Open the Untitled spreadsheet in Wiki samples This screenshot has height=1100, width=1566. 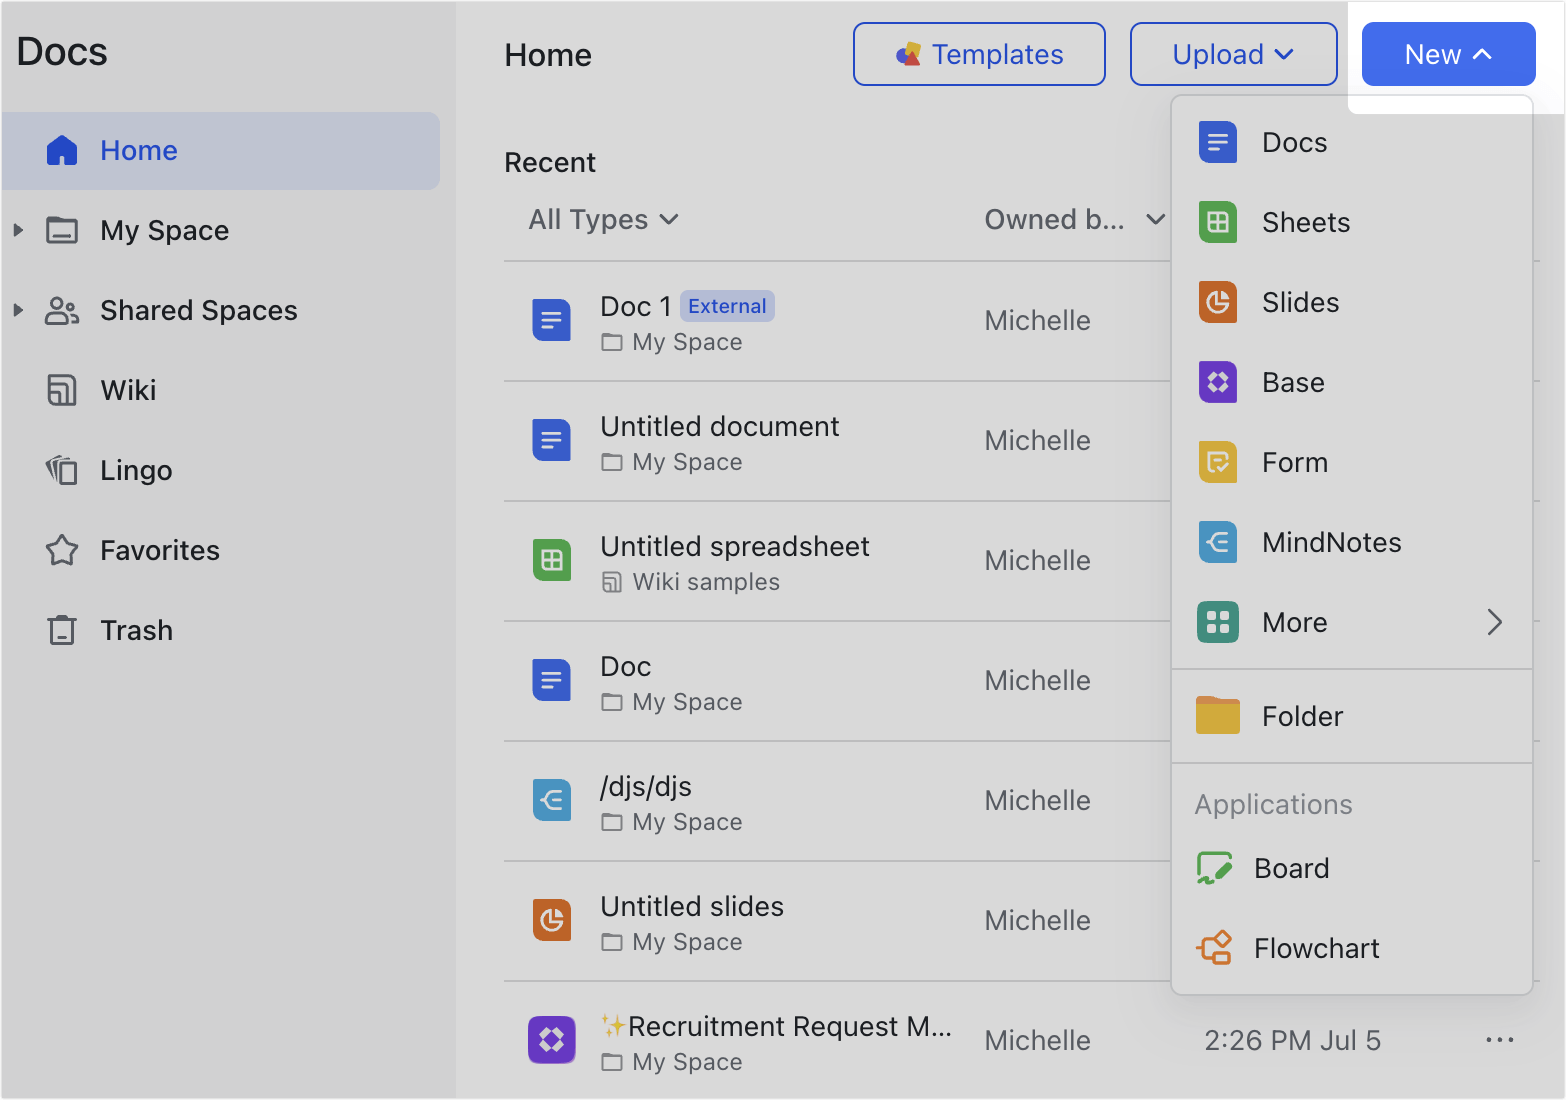(x=735, y=546)
